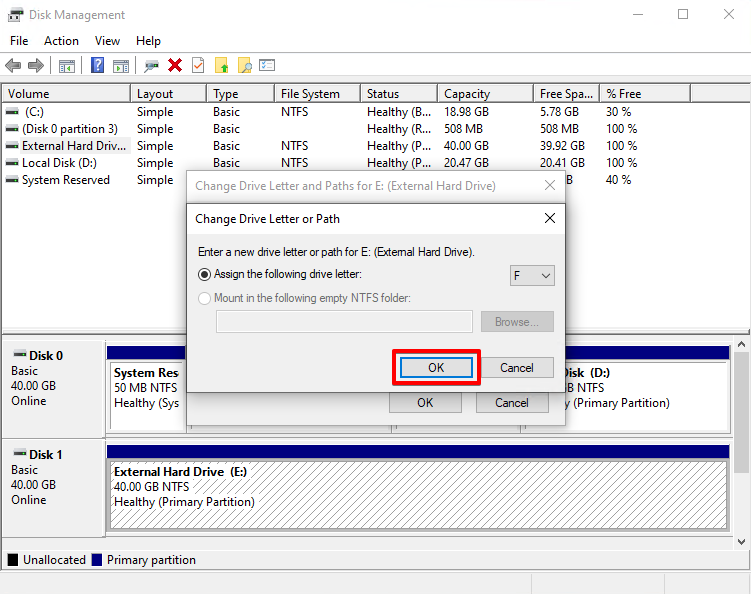
Task: Sort by the Volume column header
Action: [x=66, y=93]
